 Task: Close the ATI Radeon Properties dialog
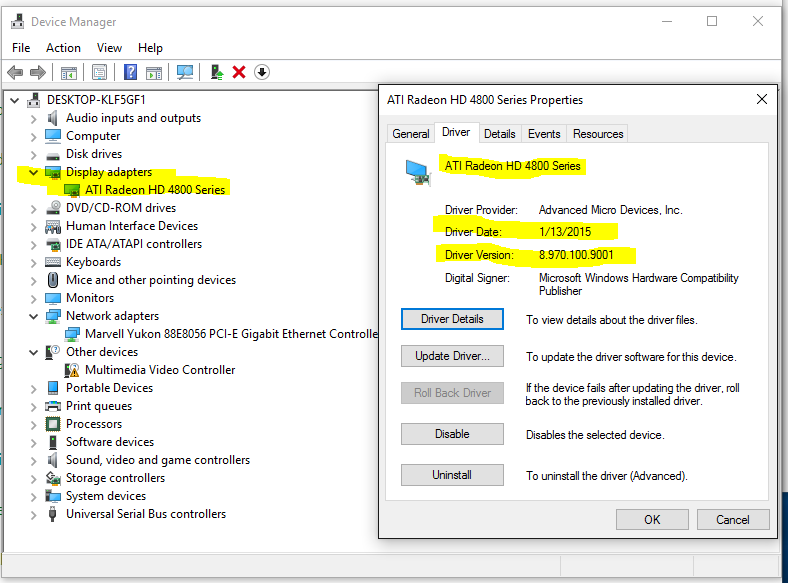tap(762, 100)
